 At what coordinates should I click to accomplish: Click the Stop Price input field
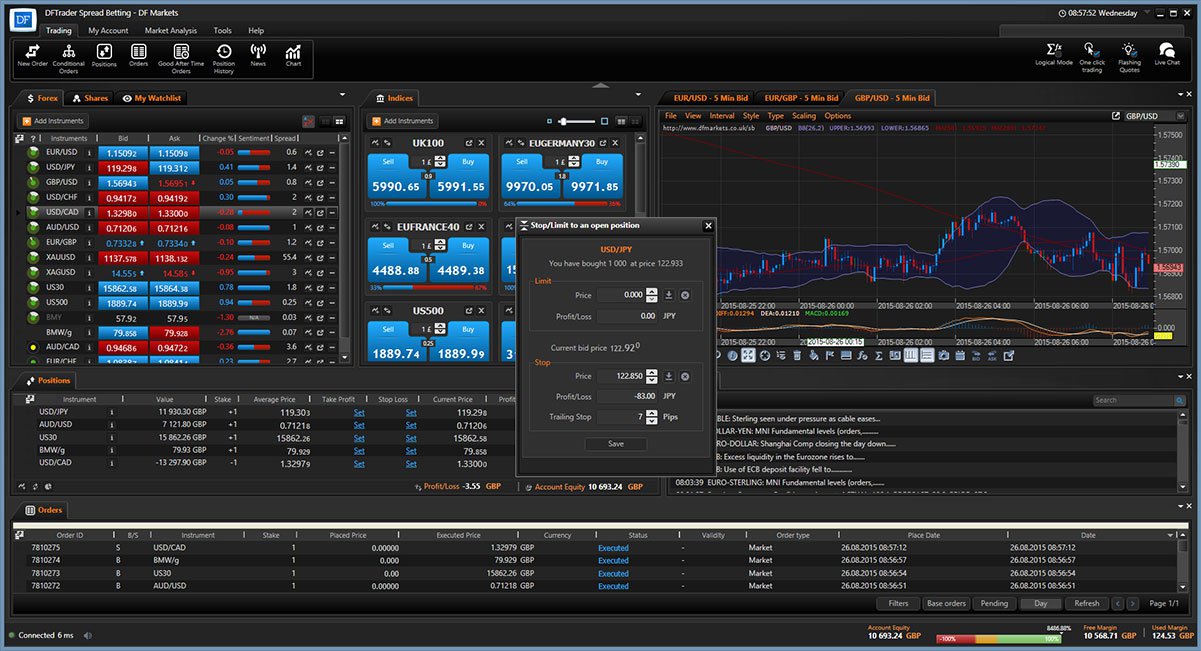point(619,377)
